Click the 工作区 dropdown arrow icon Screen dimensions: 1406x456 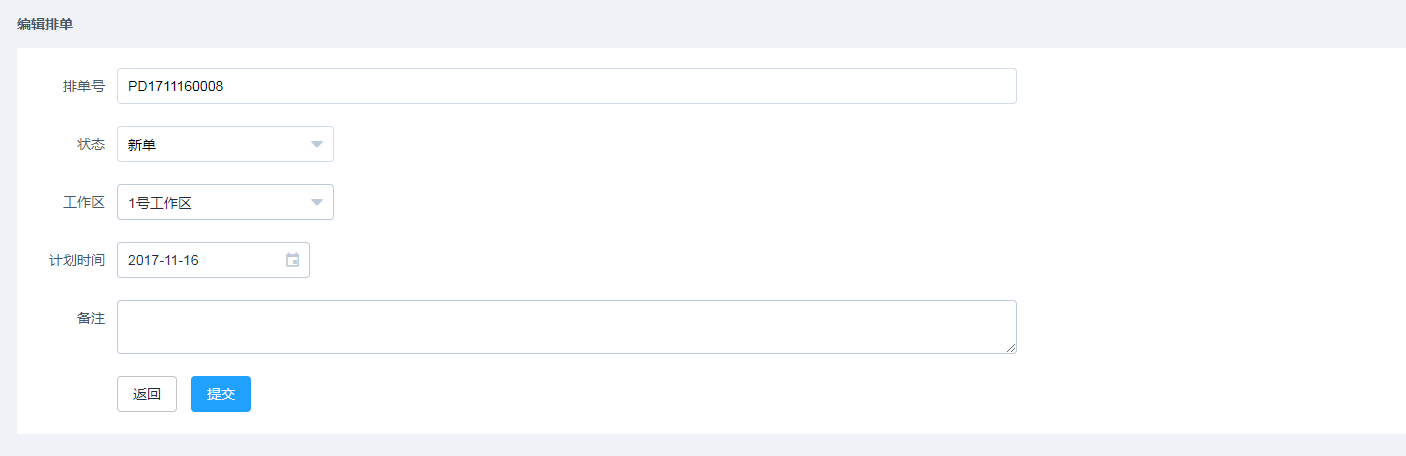(317, 202)
